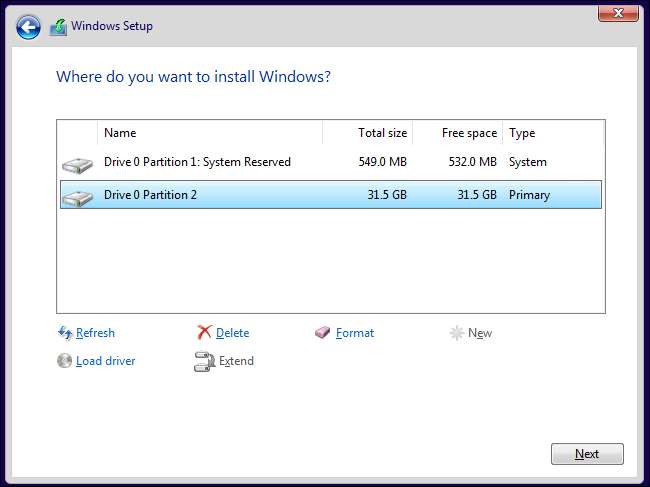Click the Format link text
650x487 pixels.
click(355, 333)
